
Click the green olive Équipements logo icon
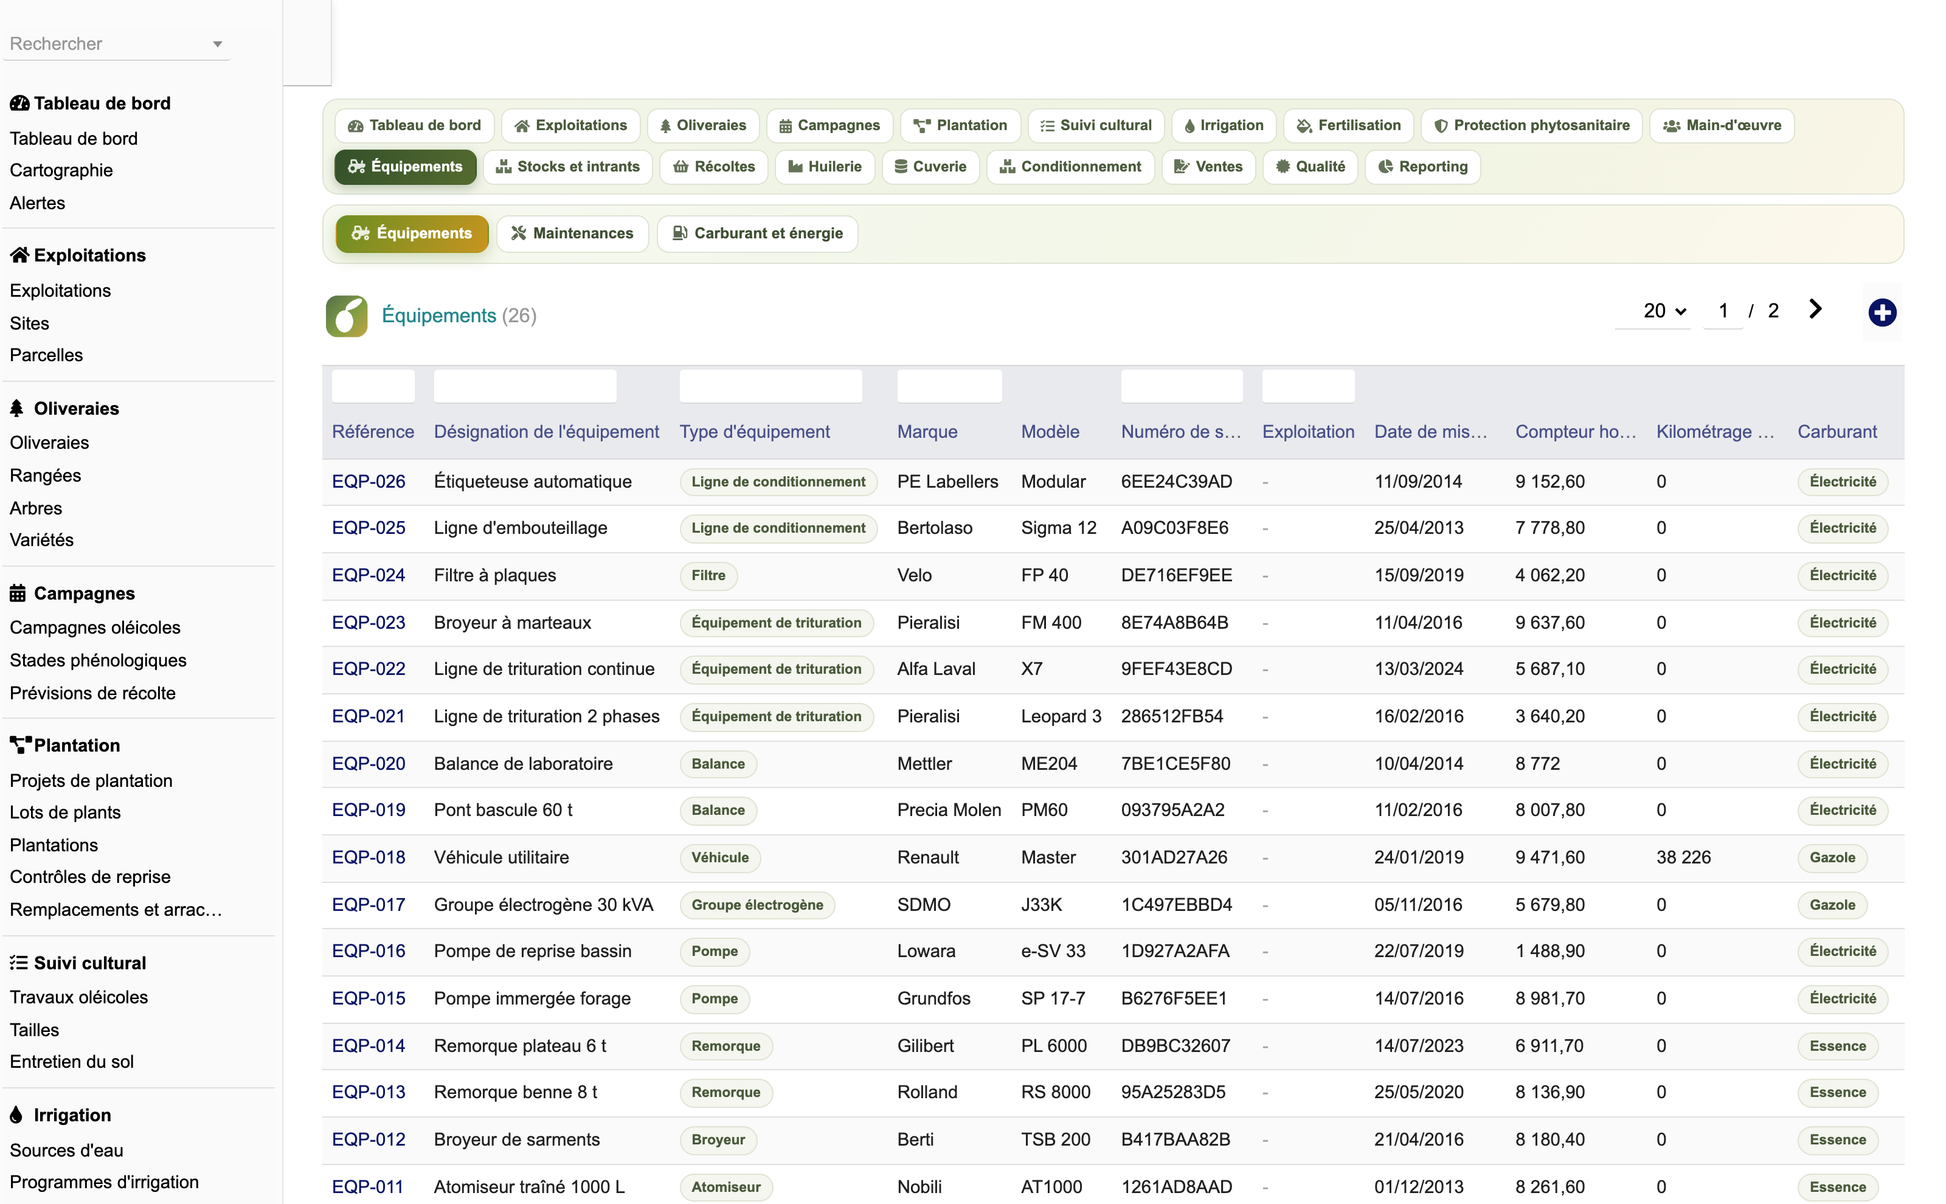[346, 316]
